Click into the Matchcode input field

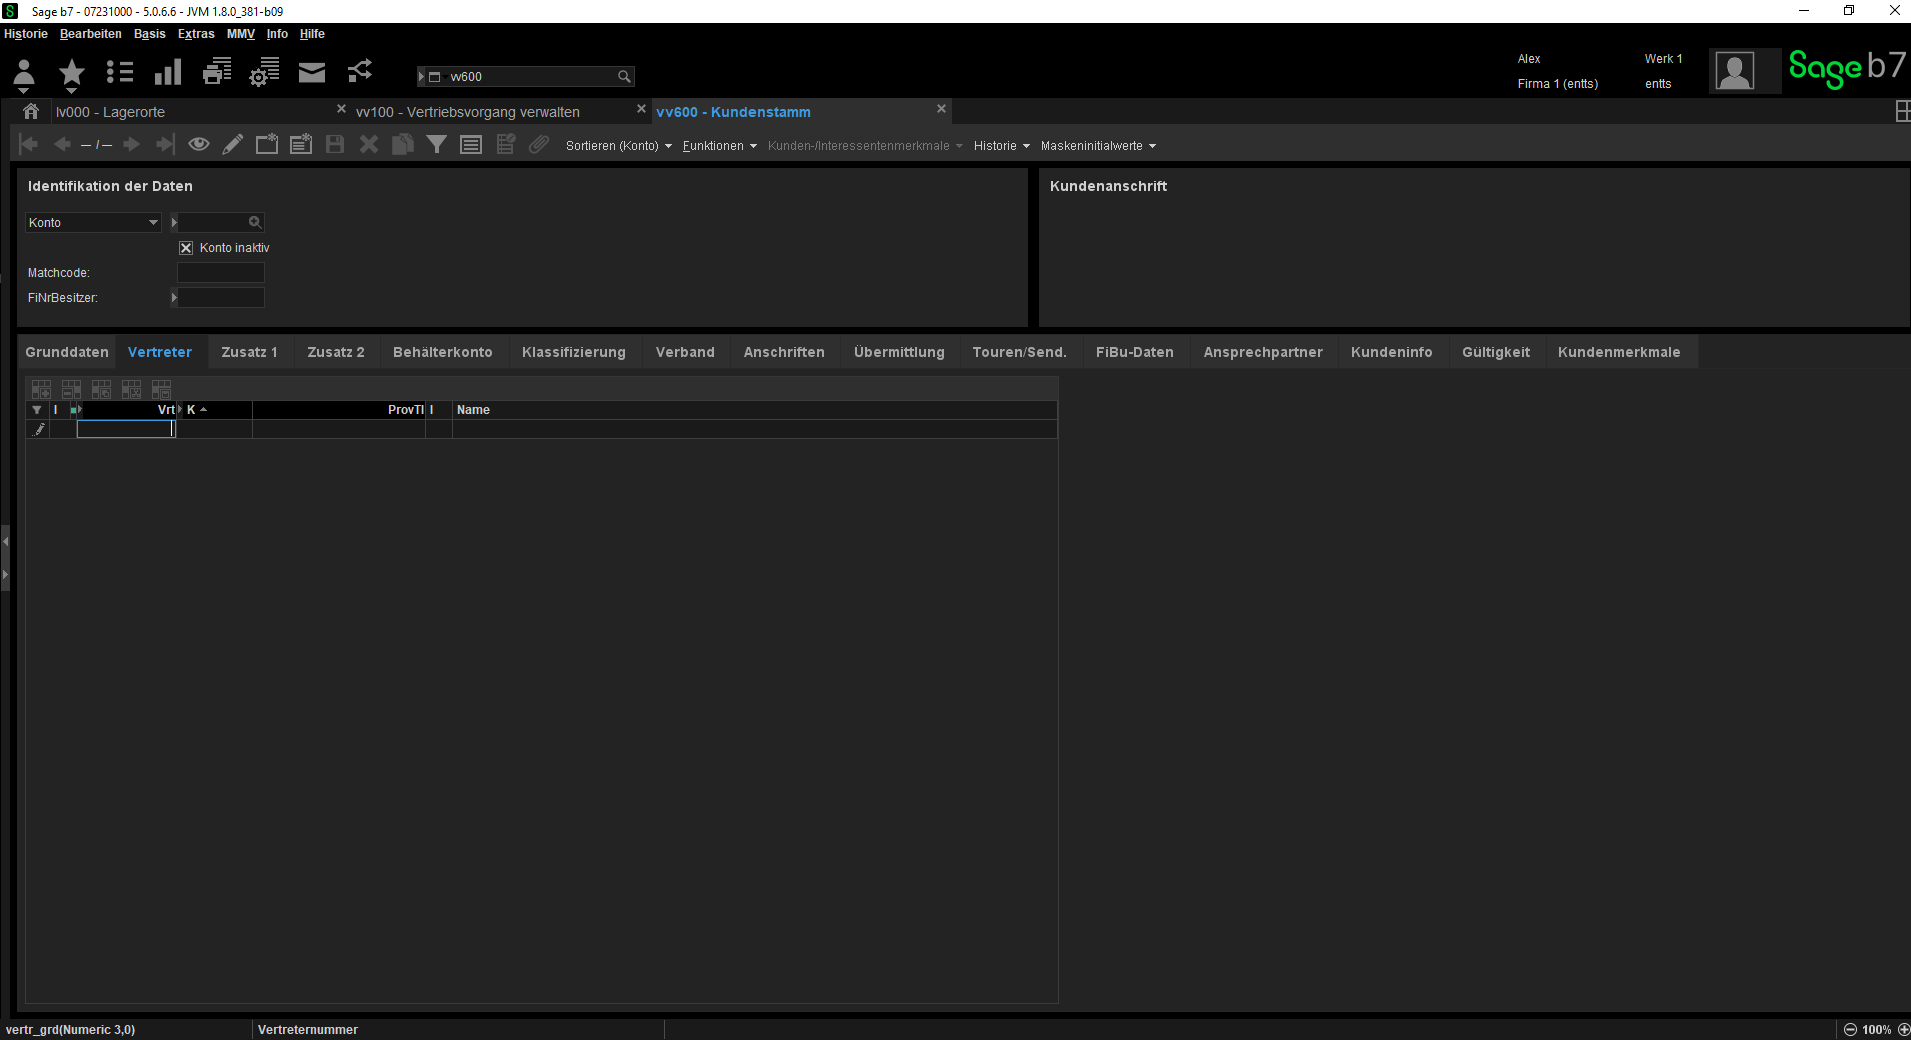[221, 272]
